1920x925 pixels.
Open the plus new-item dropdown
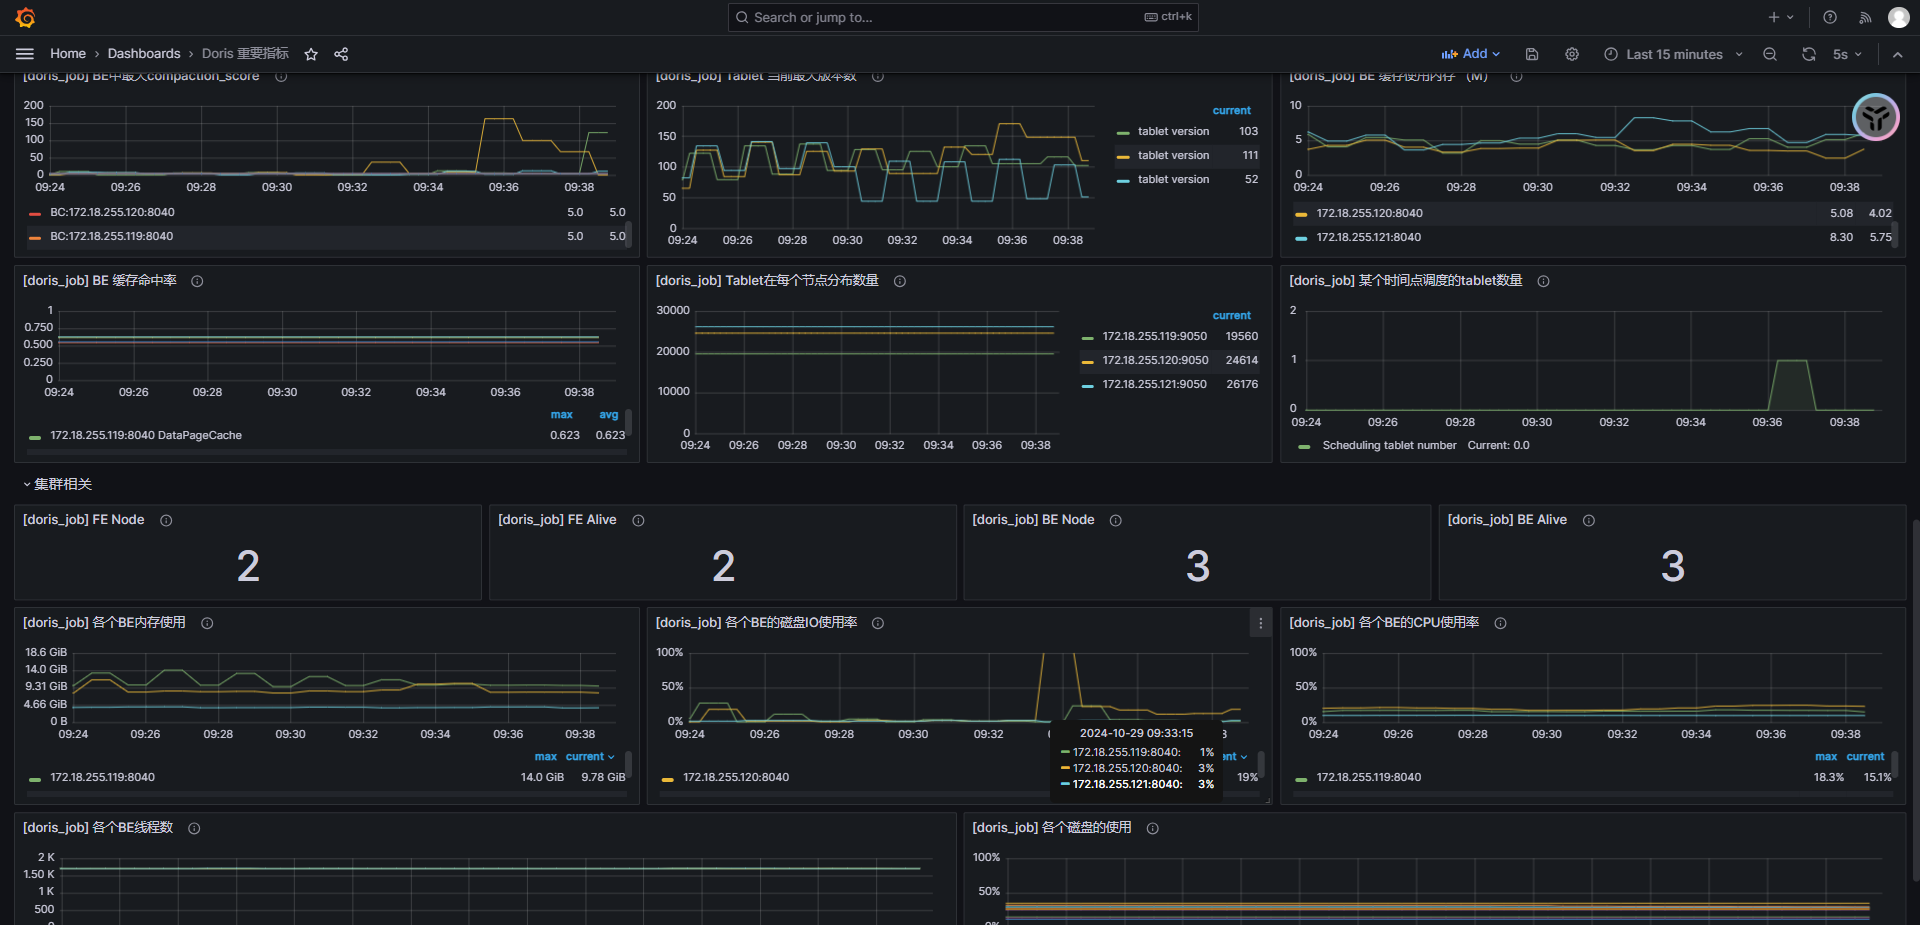[1780, 17]
